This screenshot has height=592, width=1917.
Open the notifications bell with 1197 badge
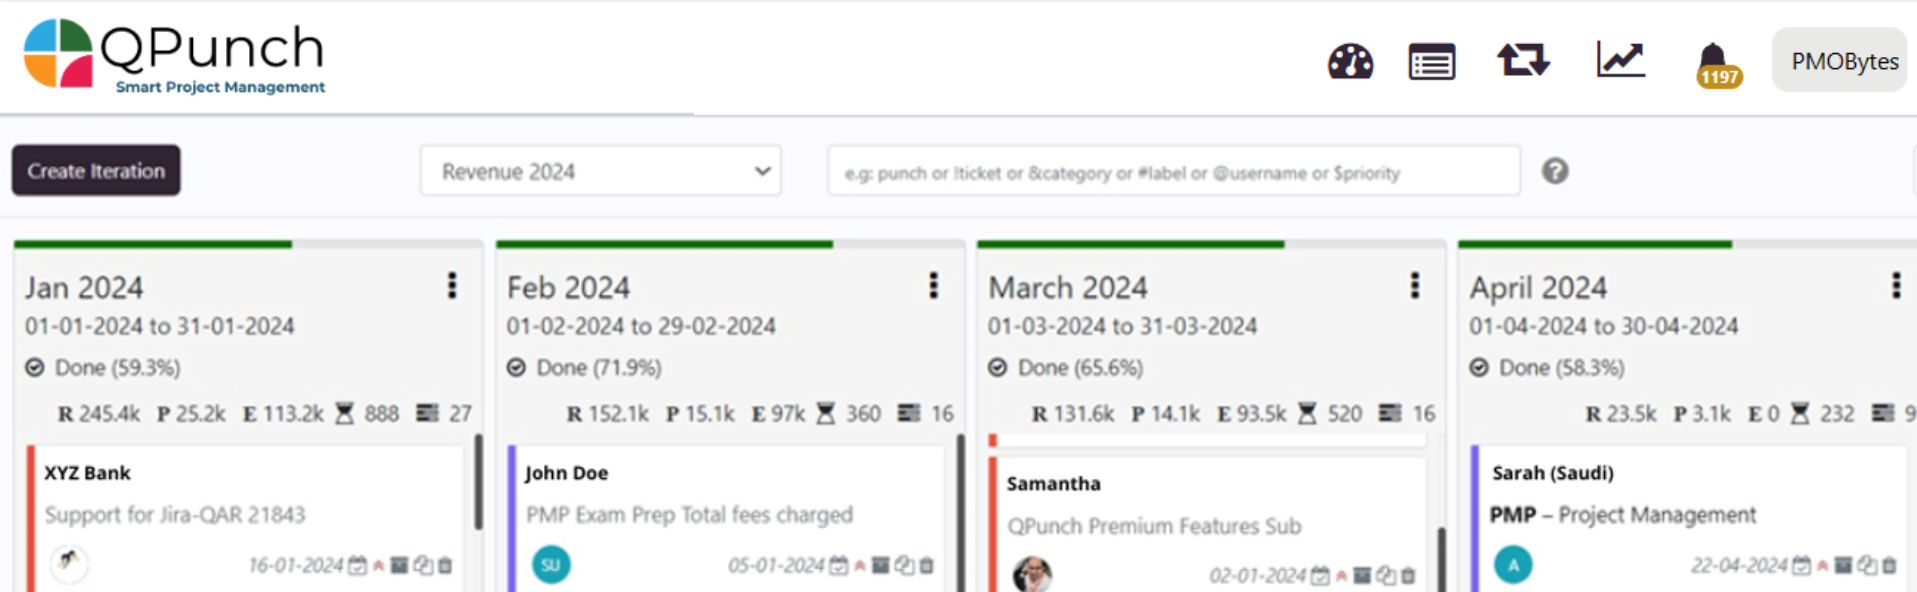coord(1714,64)
